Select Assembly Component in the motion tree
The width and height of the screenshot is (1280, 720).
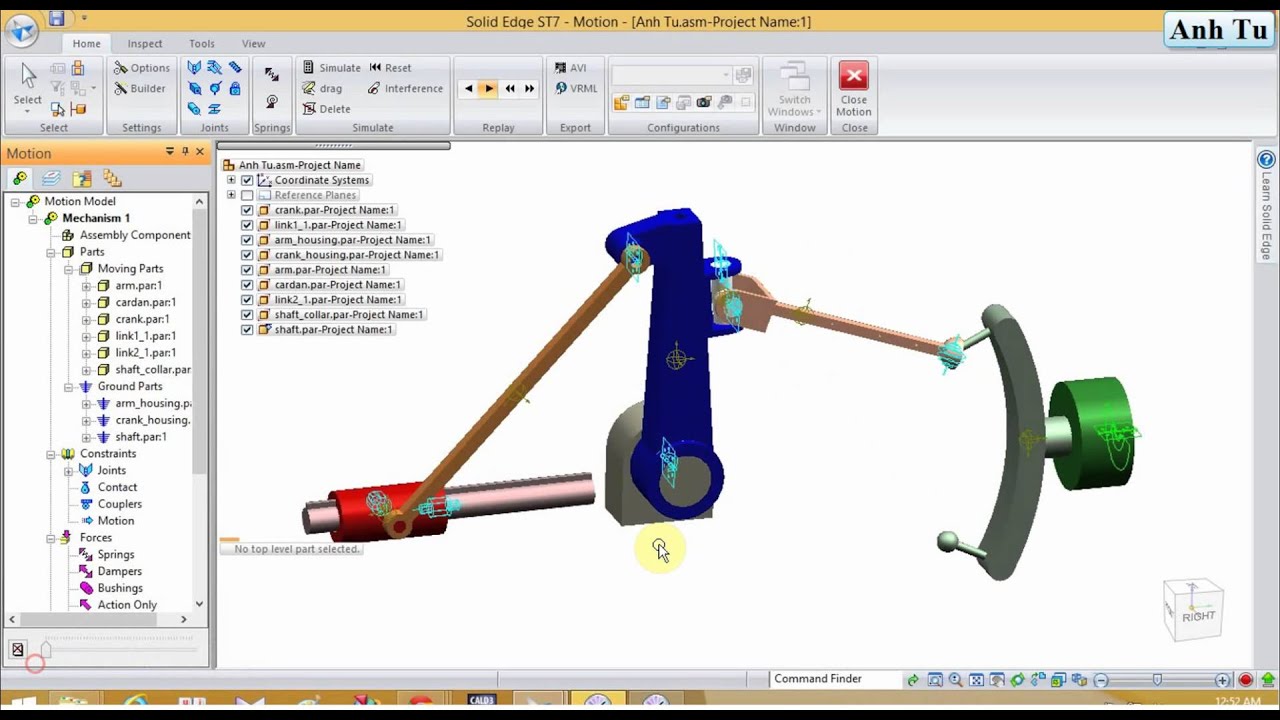click(x=135, y=235)
